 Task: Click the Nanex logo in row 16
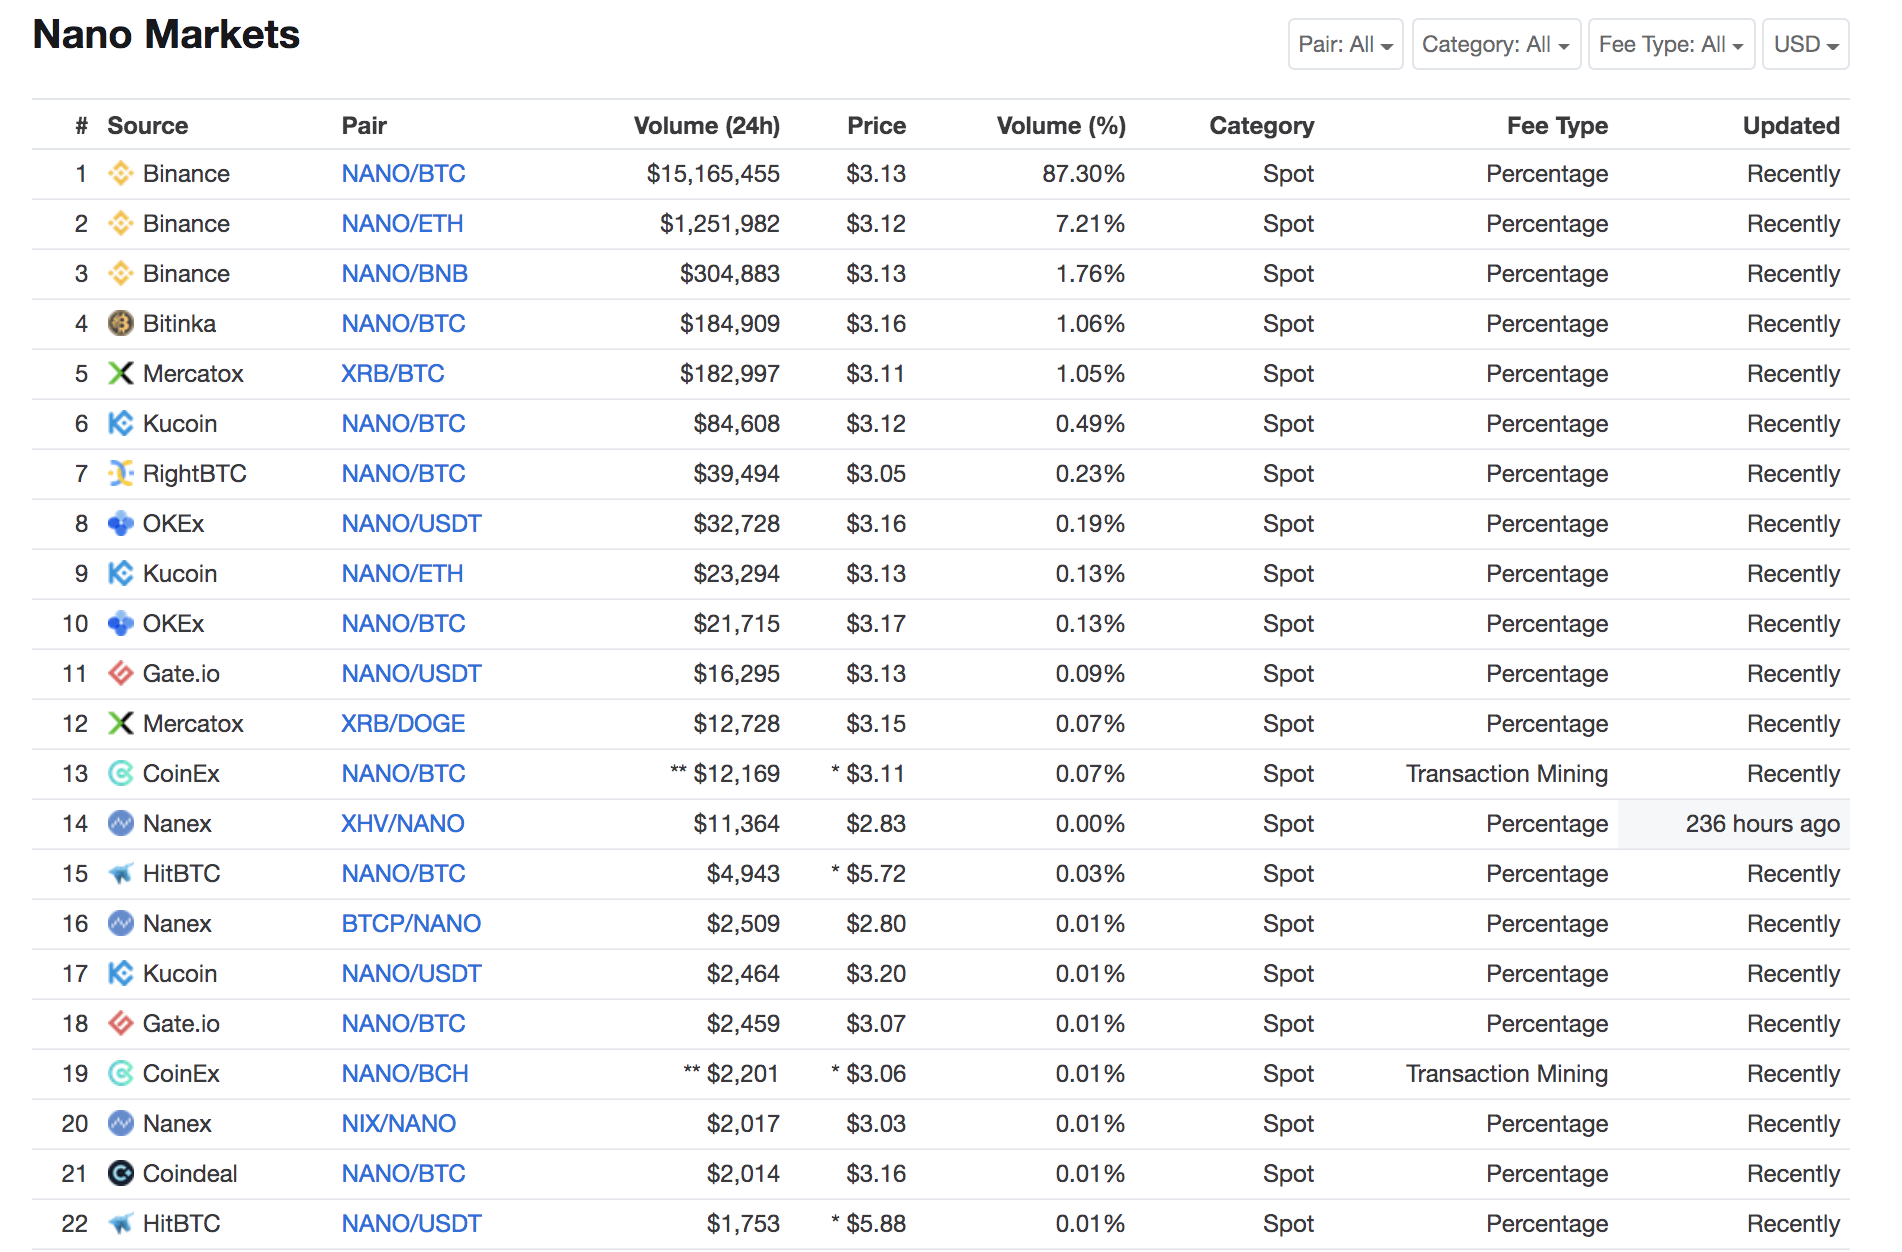(121, 924)
